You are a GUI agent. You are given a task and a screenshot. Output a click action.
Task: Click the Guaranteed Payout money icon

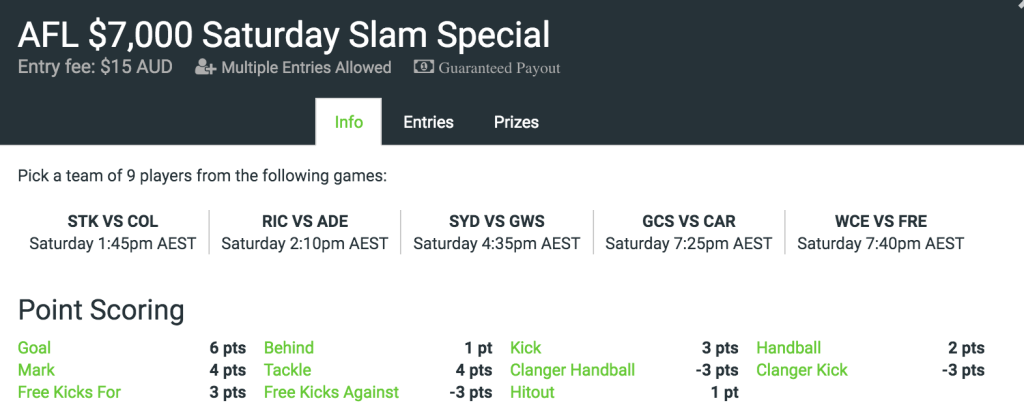424,67
